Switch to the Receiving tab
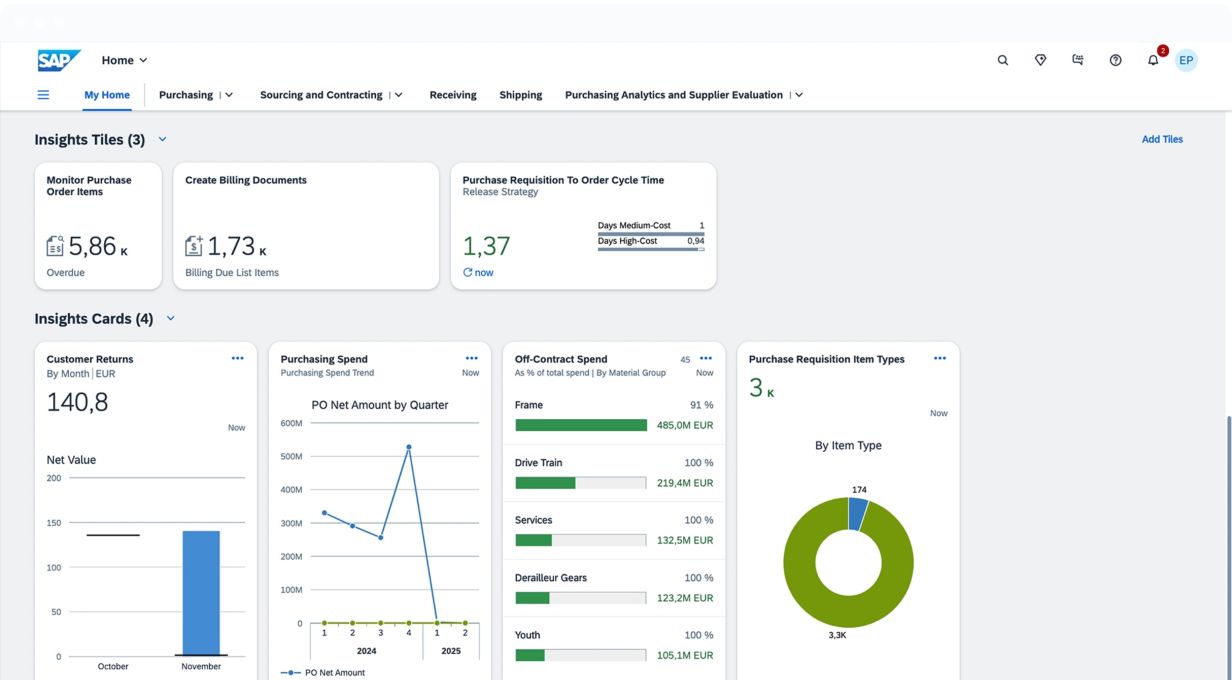 pyautogui.click(x=453, y=95)
